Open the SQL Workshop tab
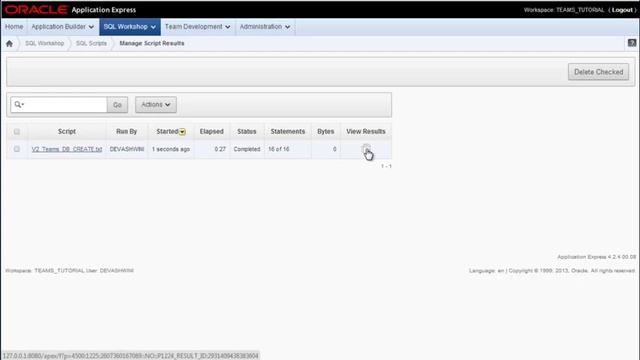 click(130, 27)
